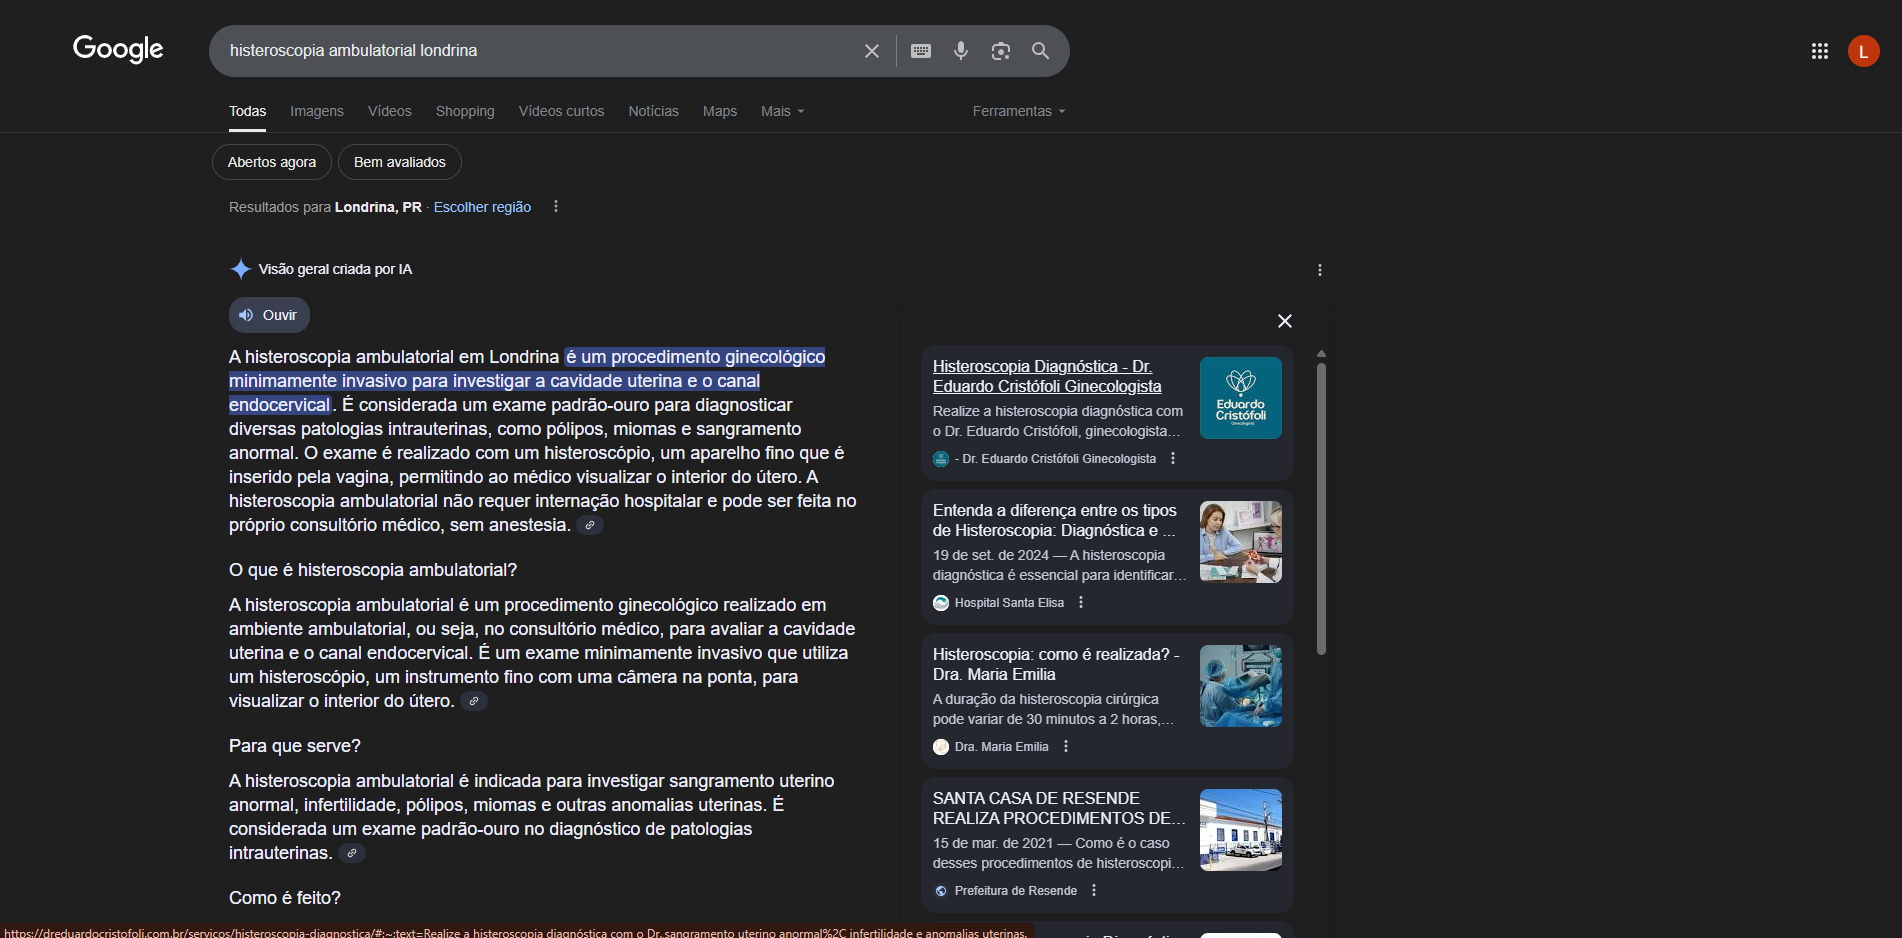1902x938 pixels.
Task: Open 'Entenda a diferença entre os tipos' result
Action: click(1055, 521)
